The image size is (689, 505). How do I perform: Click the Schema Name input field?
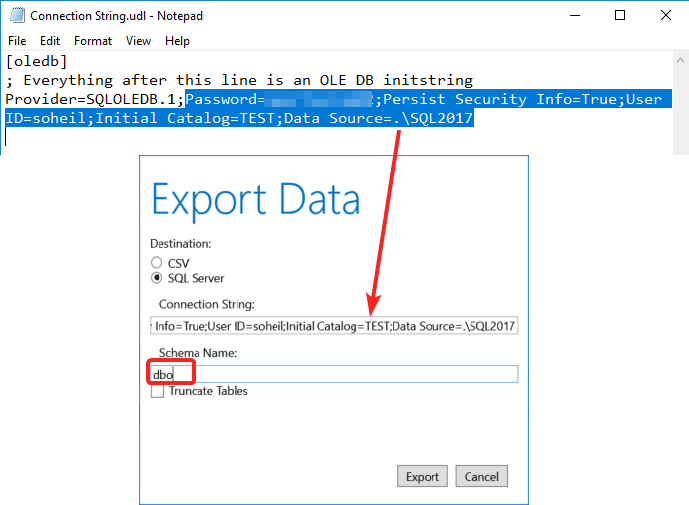click(x=334, y=374)
